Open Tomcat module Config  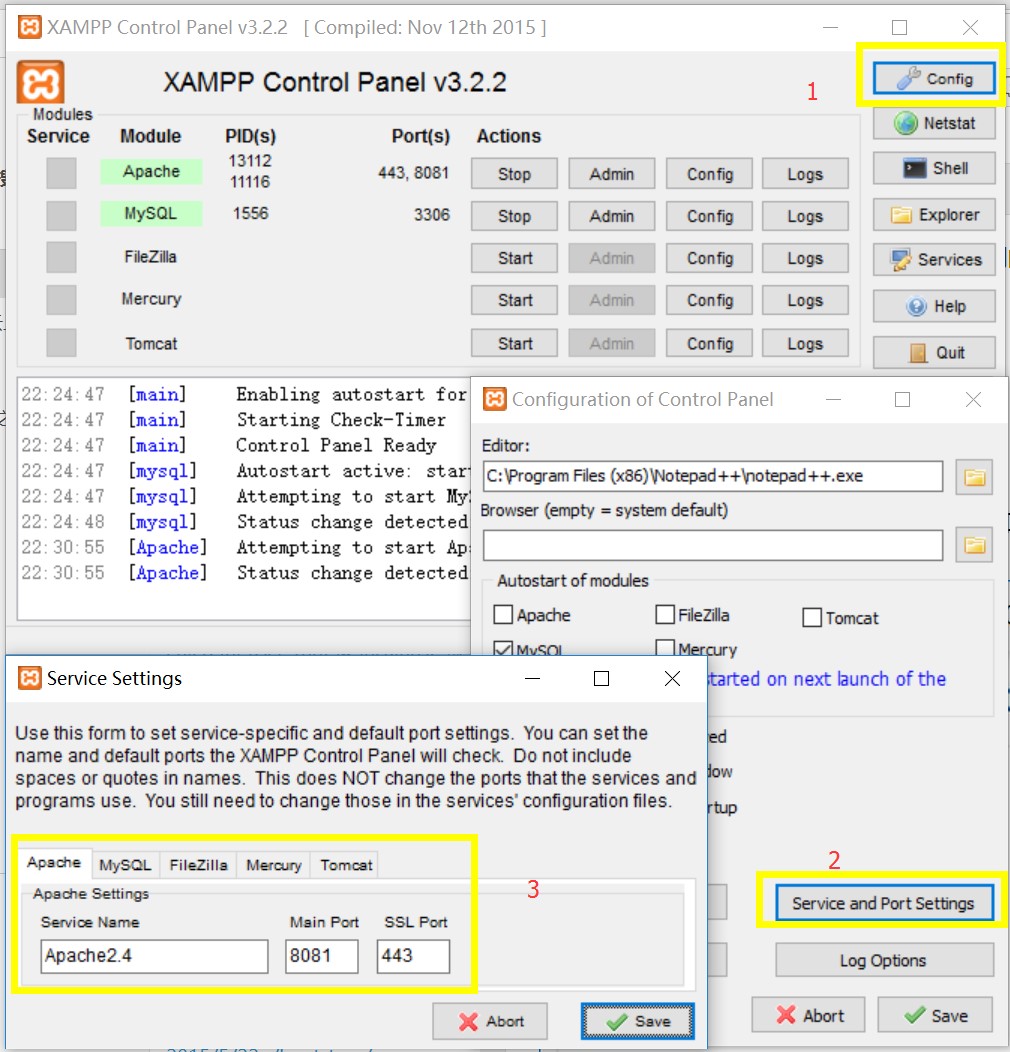click(x=709, y=343)
